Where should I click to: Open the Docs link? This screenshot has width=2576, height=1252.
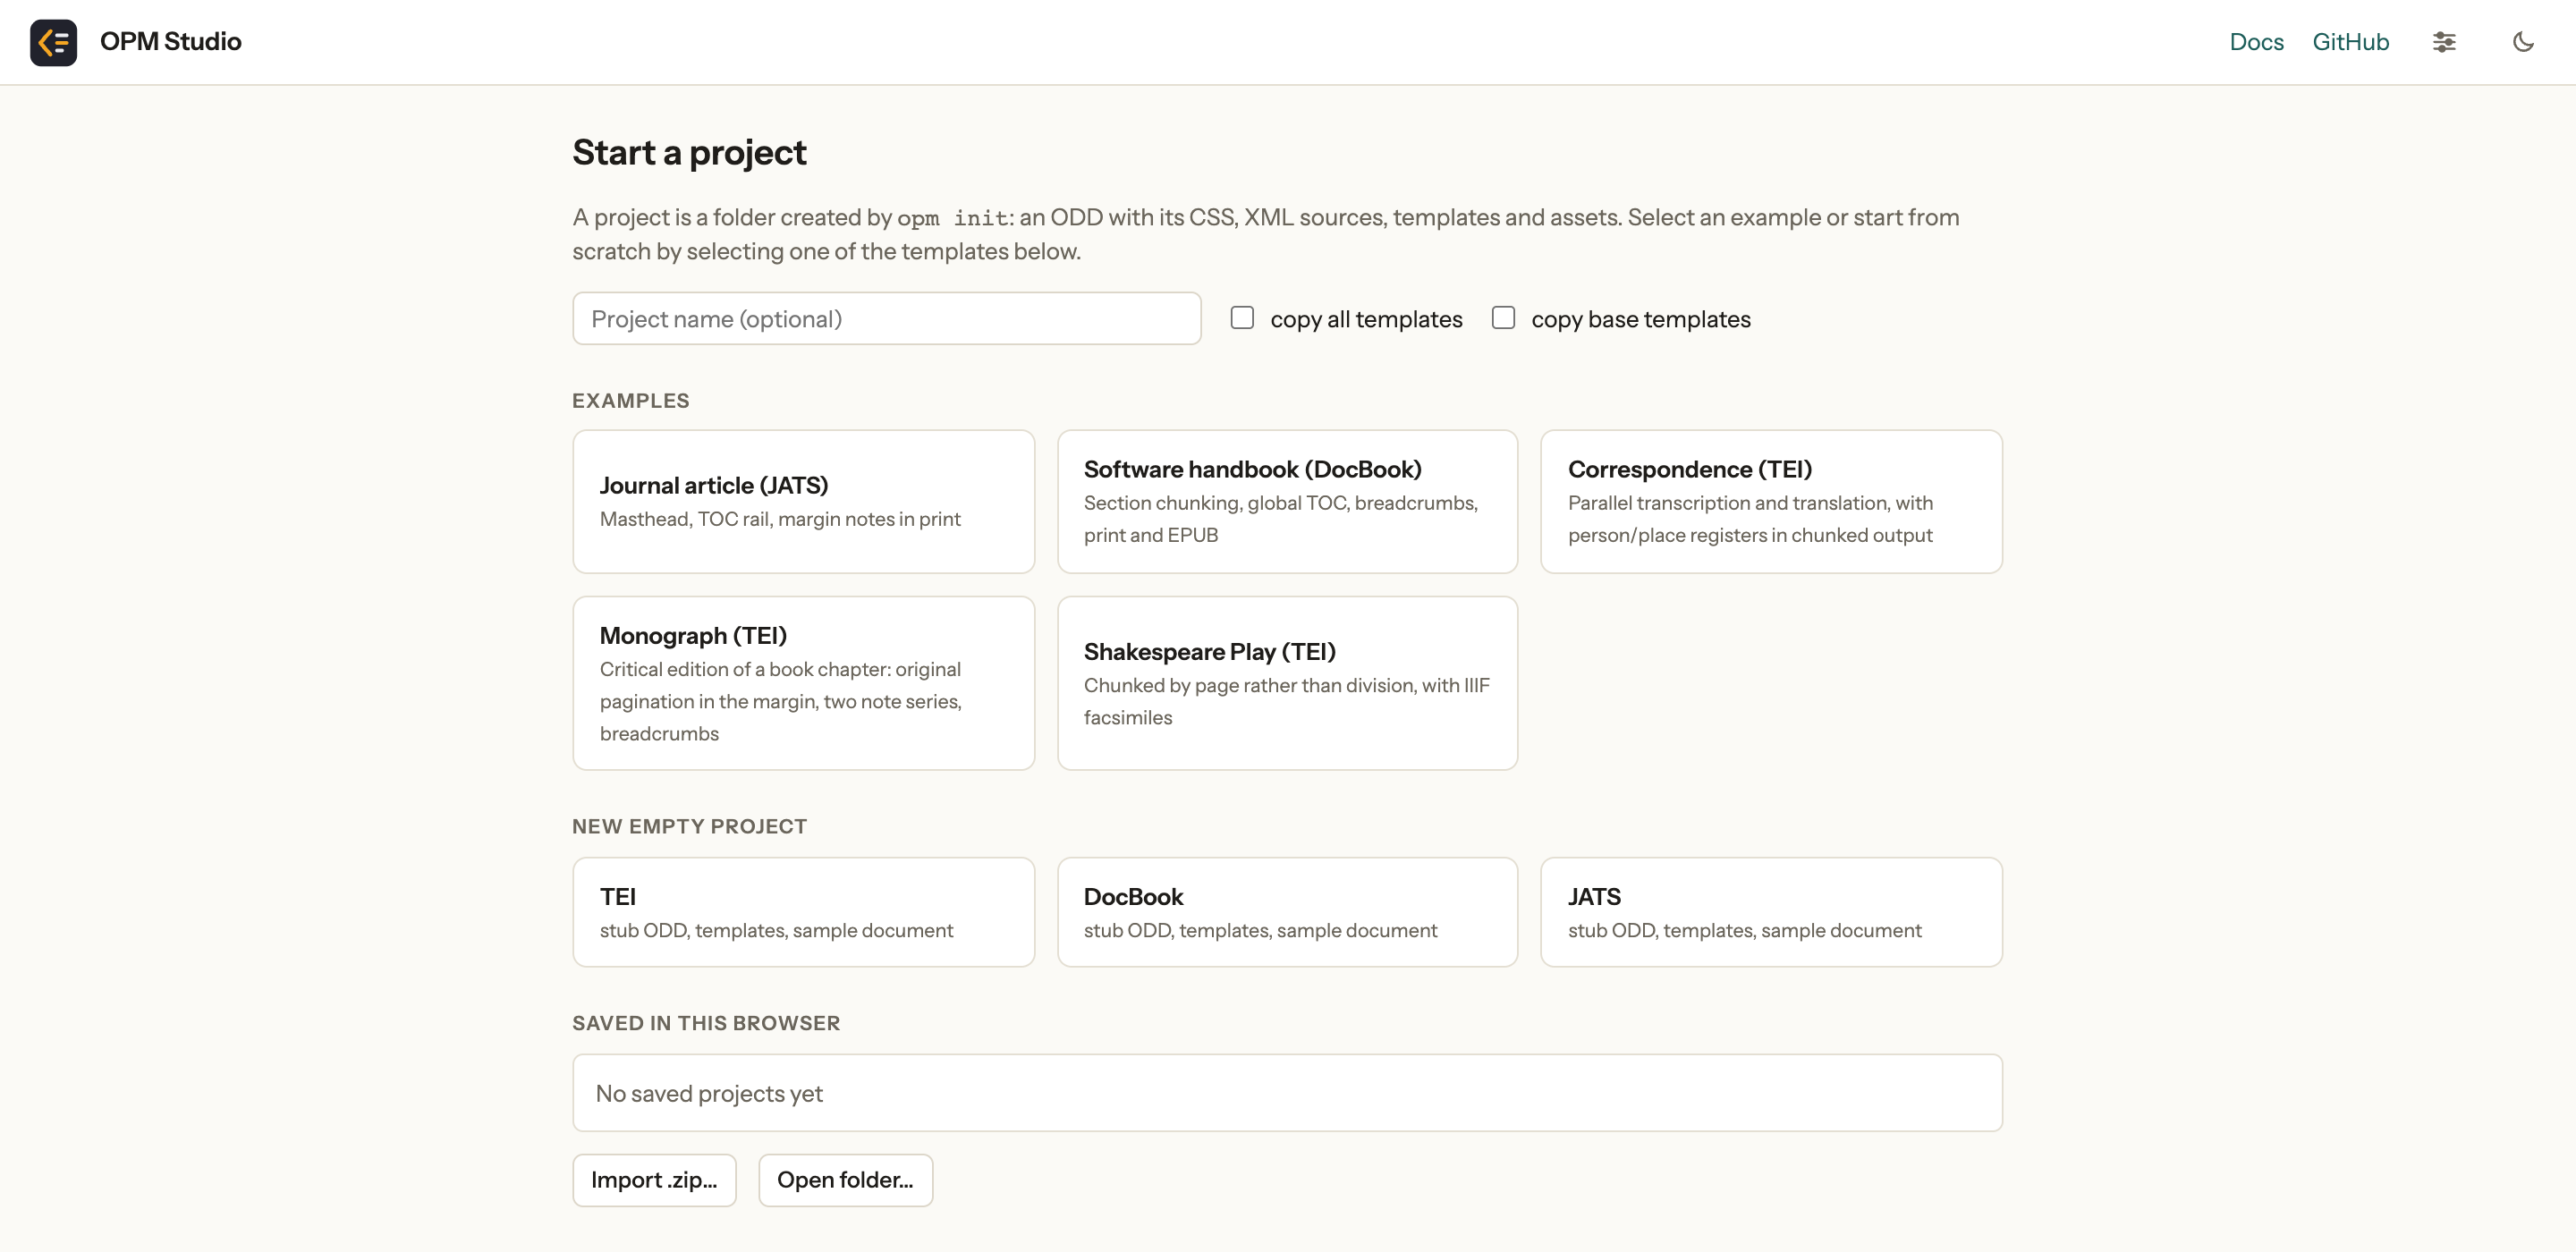2256,42
